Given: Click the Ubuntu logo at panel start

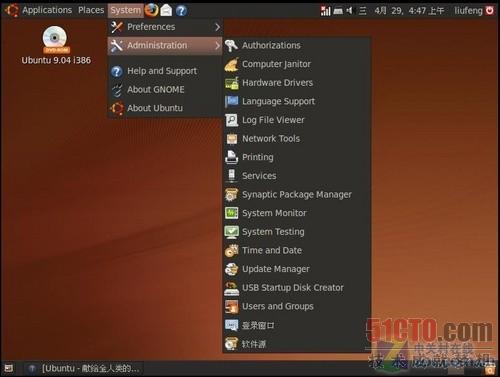Looking at the screenshot, I should coord(11,10).
